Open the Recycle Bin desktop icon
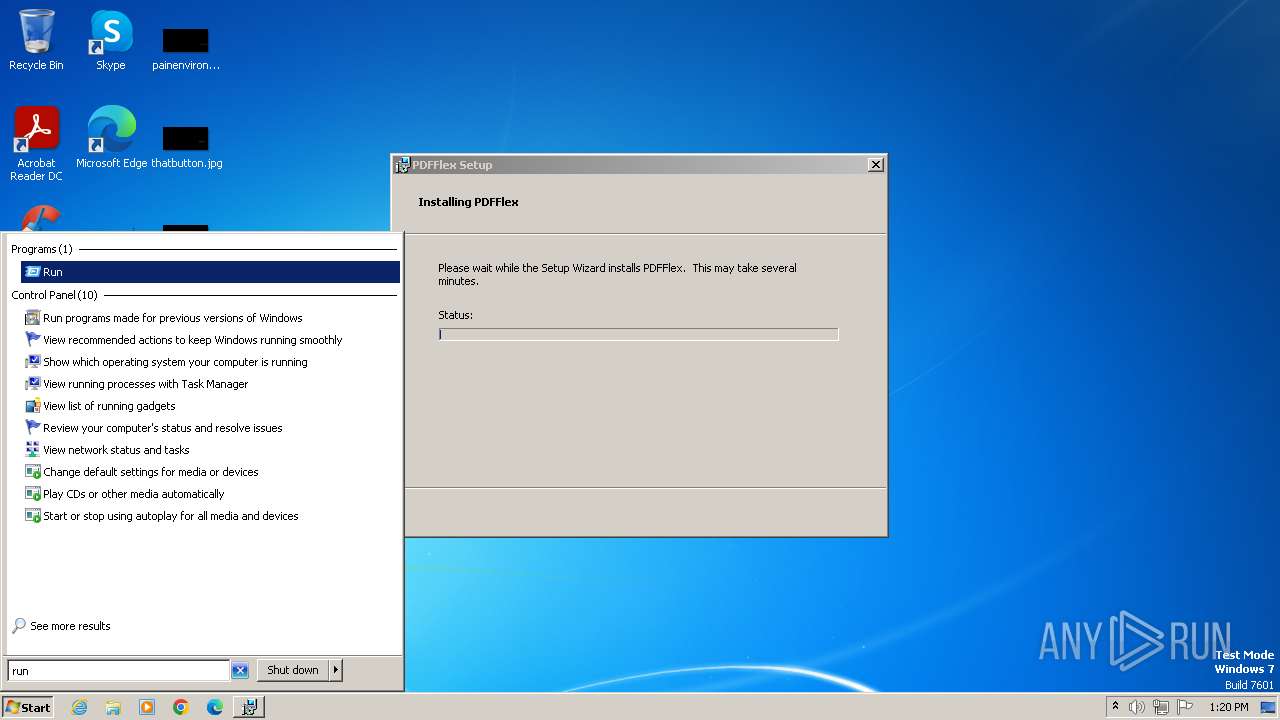The image size is (1280, 720). pyautogui.click(x=36, y=40)
